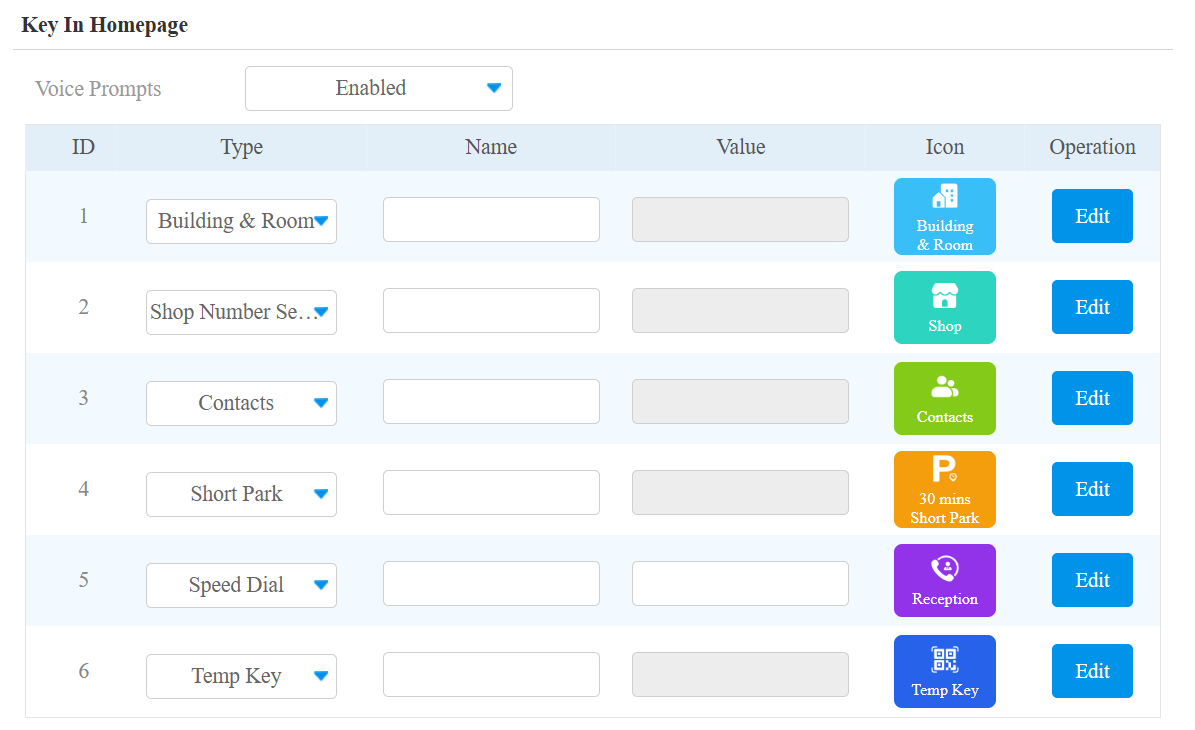Screen dimensions: 1195x730
Task: Click Edit for row 5 Speed Dial
Action: (1092, 580)
